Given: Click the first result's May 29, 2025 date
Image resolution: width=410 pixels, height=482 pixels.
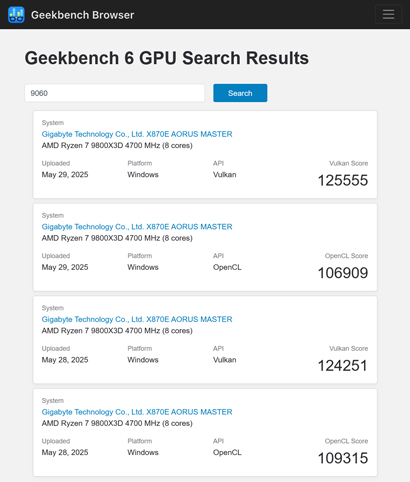Looking at the screenshot, I should [65, 175].
